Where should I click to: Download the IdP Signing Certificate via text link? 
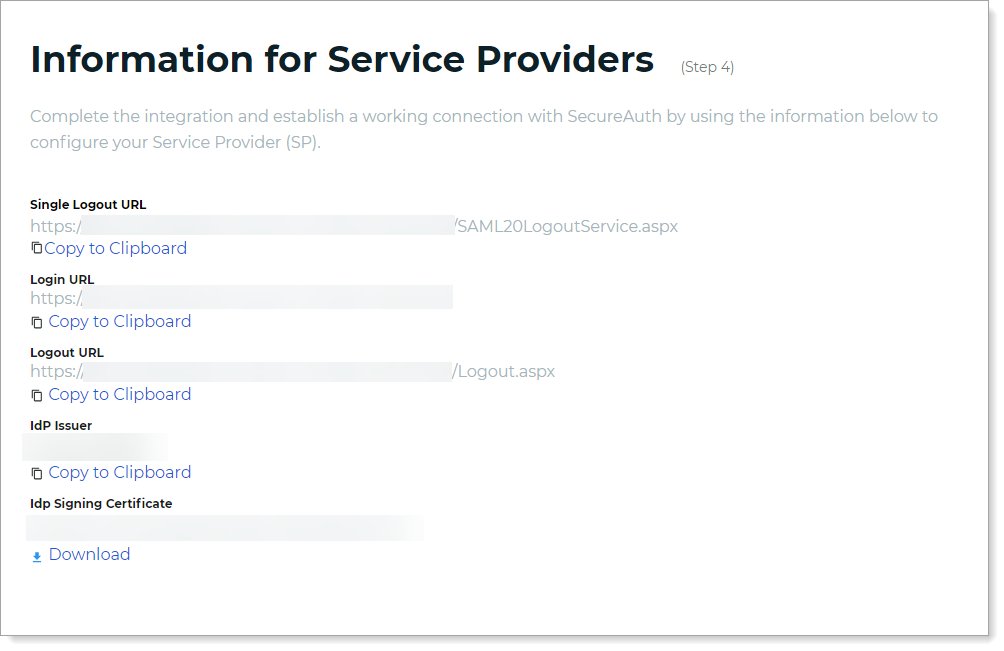pyautogui.click(x=89, y=554)
